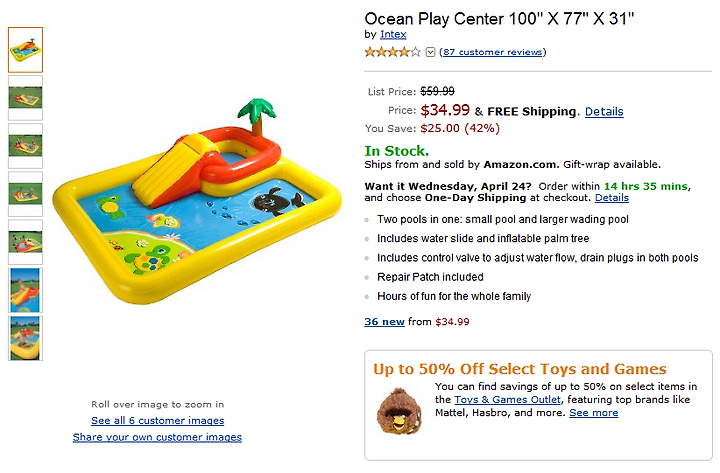Select the third thumbnail in the image strip
This screenshot has width=720, height=473.
point(25,146)
